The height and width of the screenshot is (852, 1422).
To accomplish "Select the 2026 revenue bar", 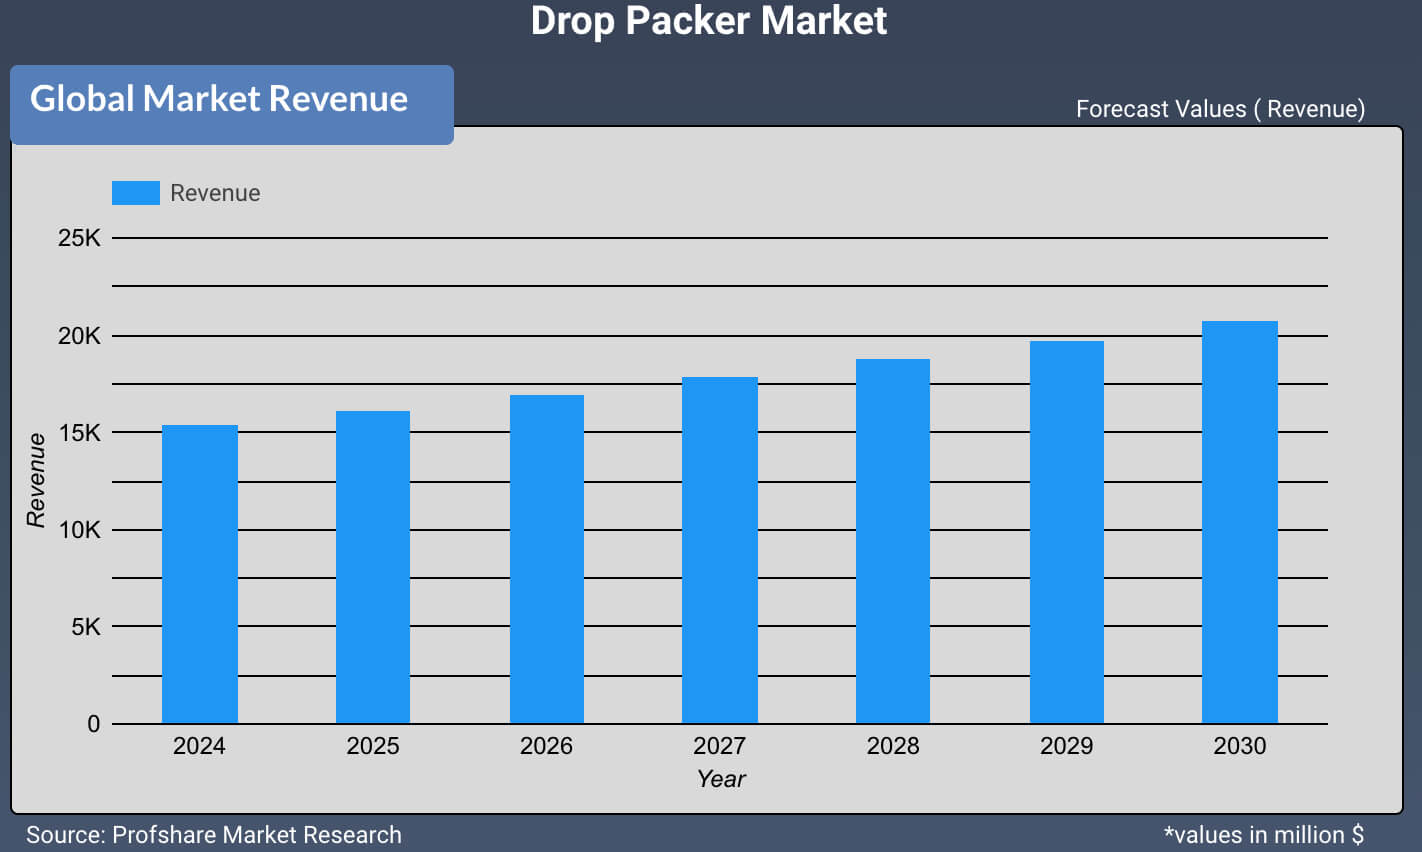I will click(547, 559).
